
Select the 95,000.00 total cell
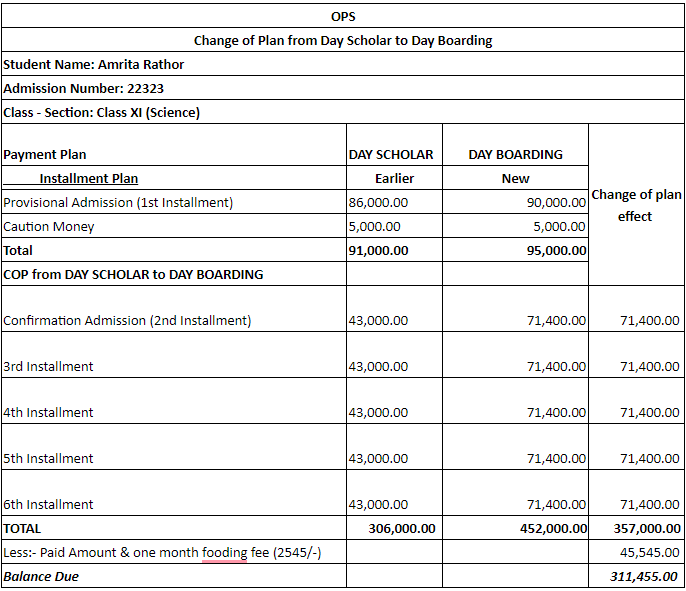(x=555, y=250)
